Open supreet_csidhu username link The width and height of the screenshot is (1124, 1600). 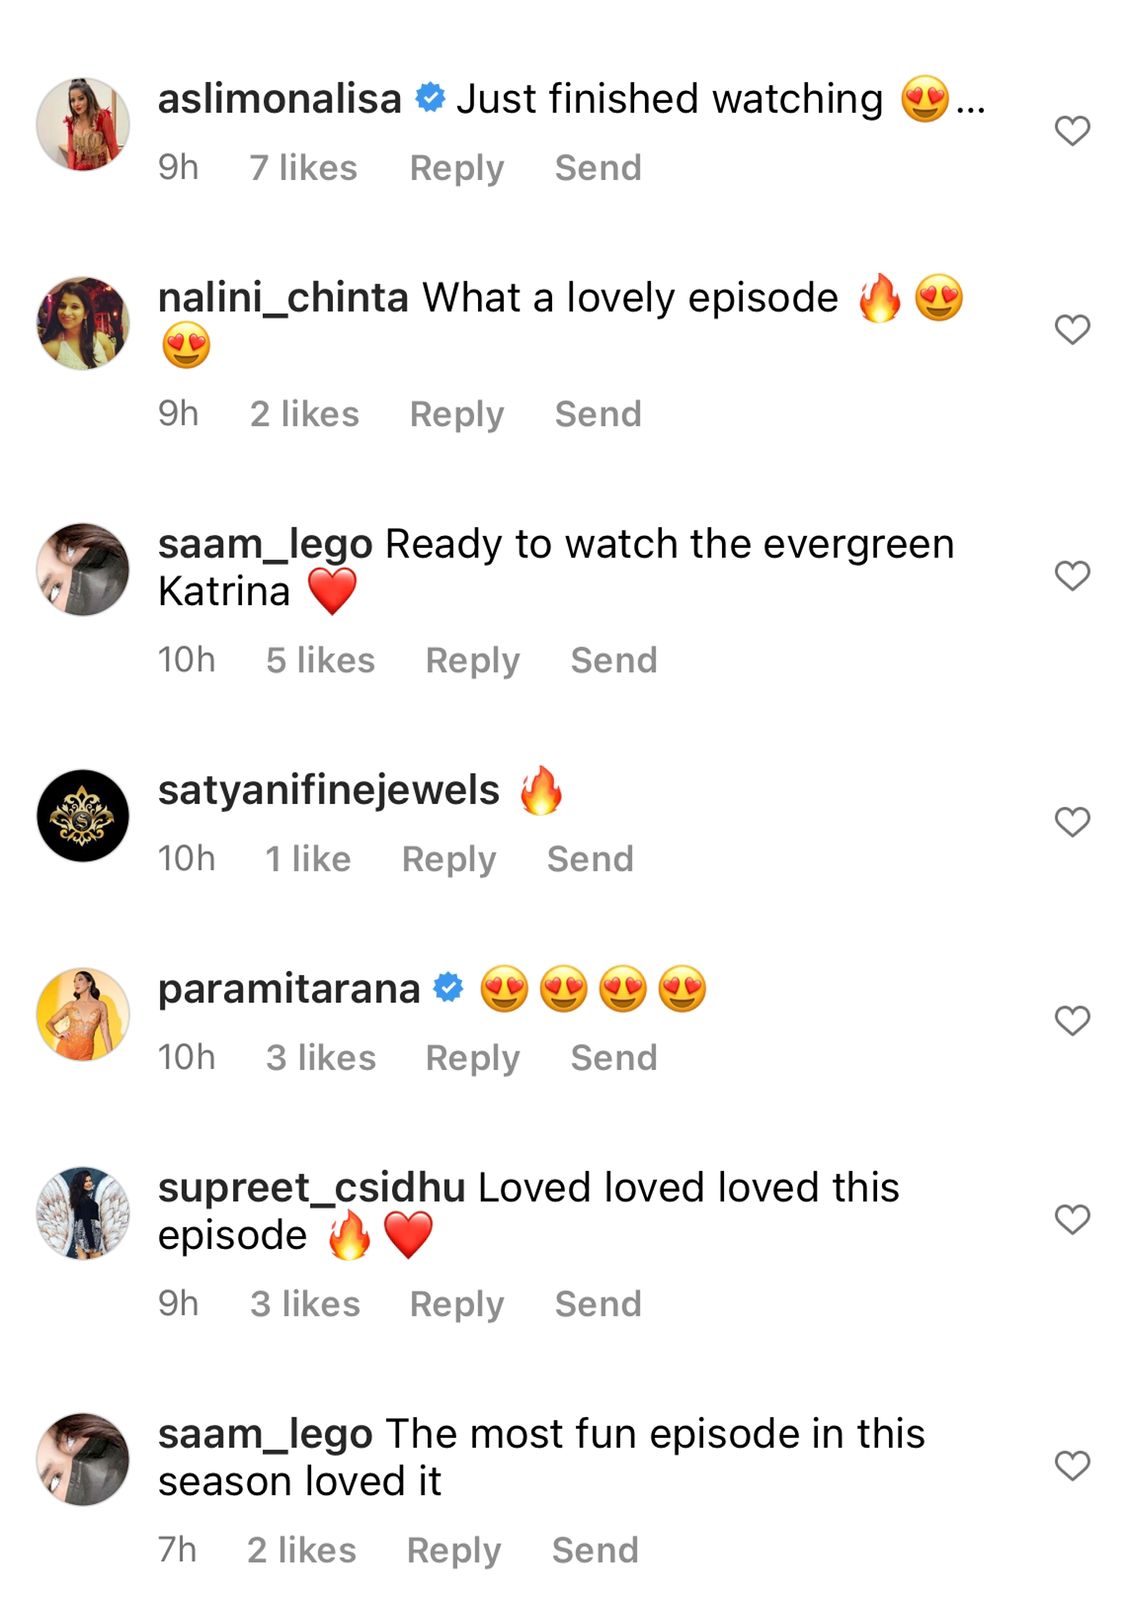pos(312,1188)
